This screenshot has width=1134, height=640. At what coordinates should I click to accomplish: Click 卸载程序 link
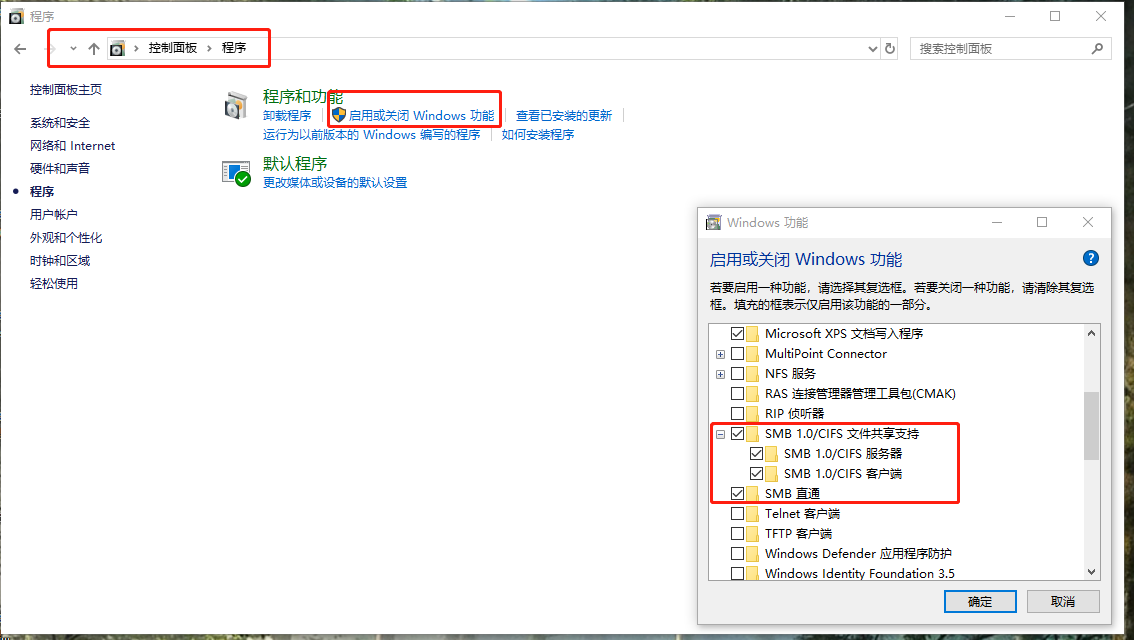pos(287,116)
